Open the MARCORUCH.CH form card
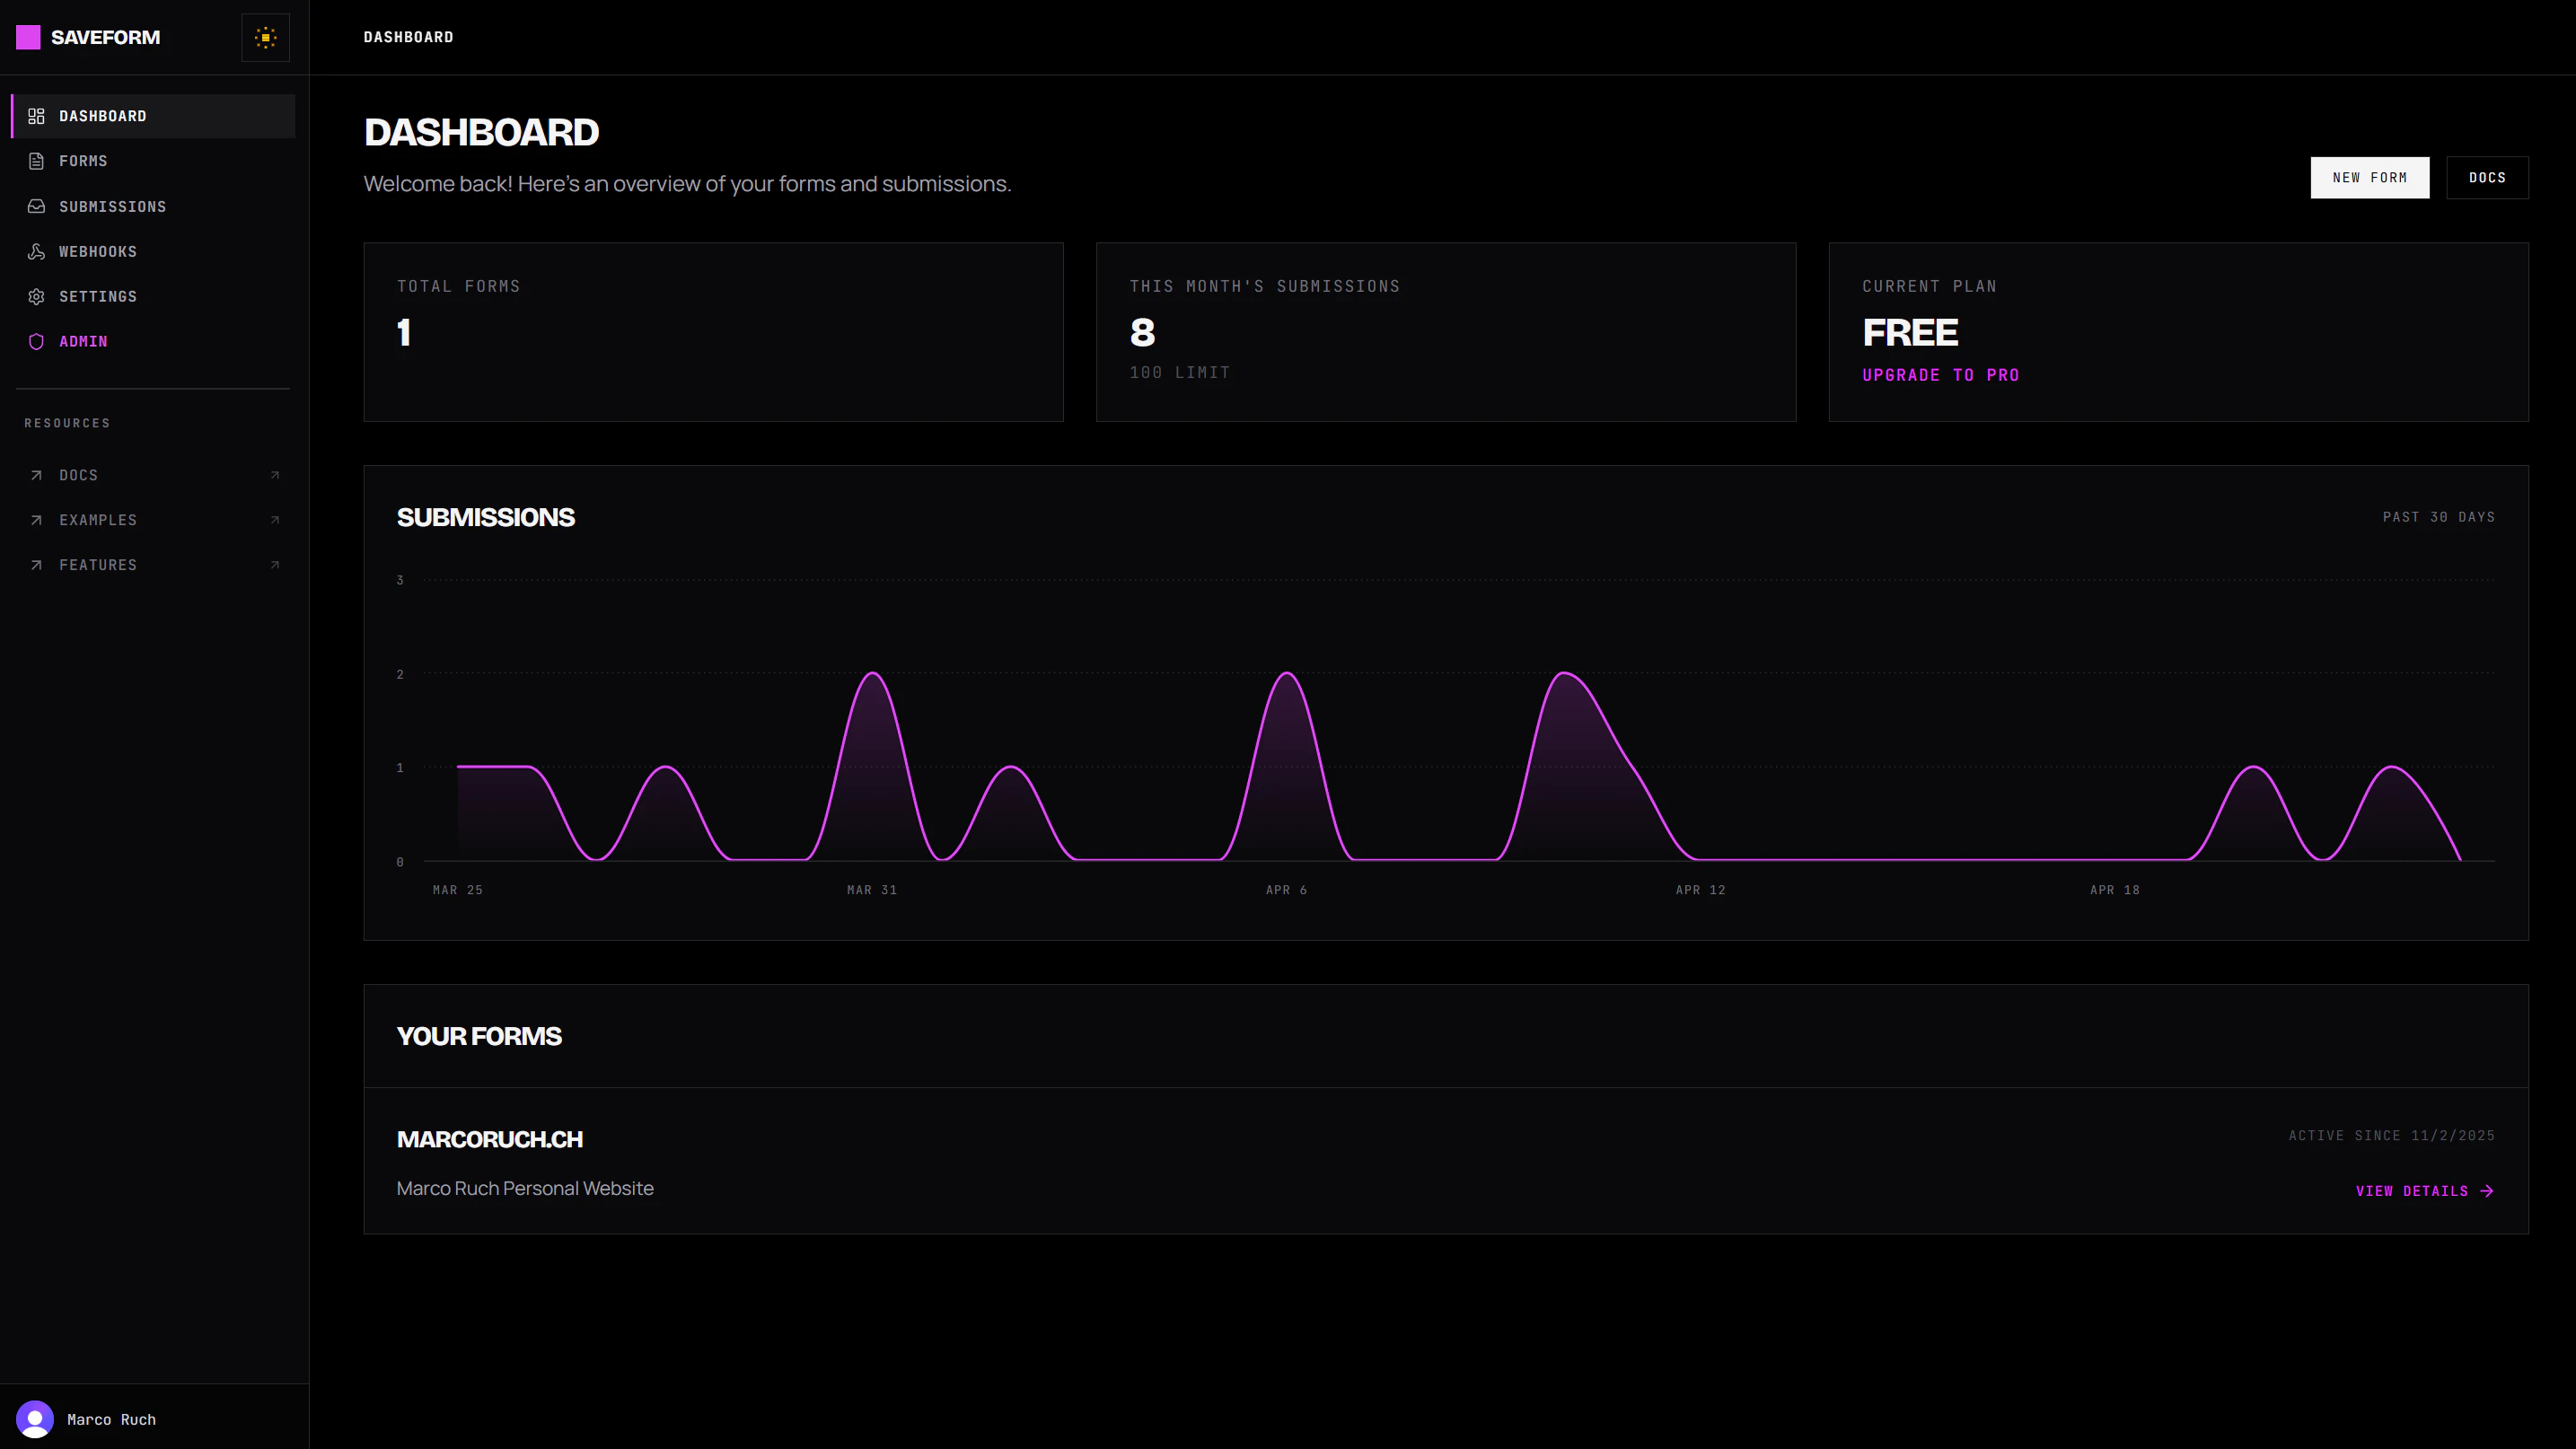2576x1449 pixels. pyautogui.click(x=490, y=1138)
